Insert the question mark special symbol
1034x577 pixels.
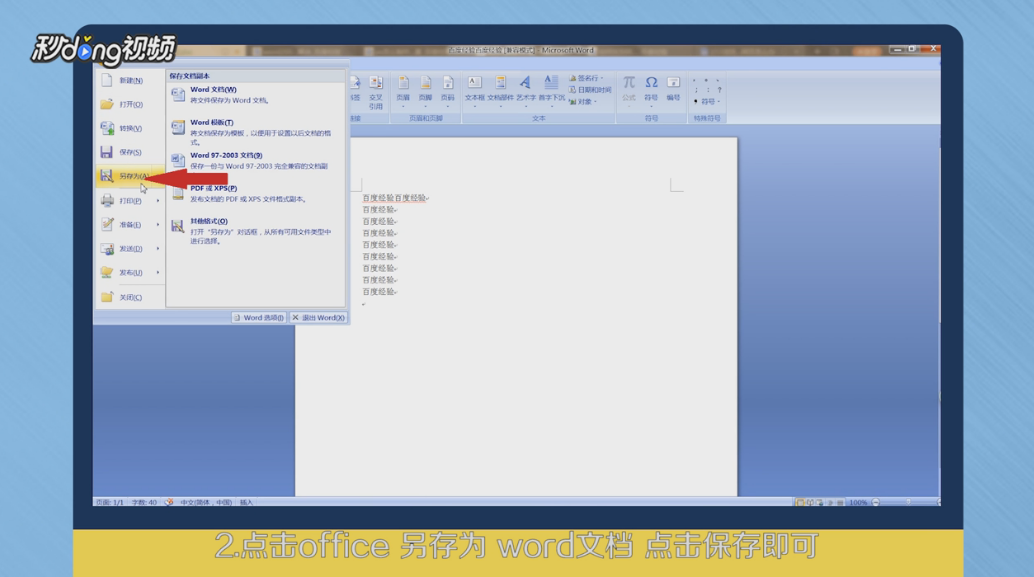point(719,90)
